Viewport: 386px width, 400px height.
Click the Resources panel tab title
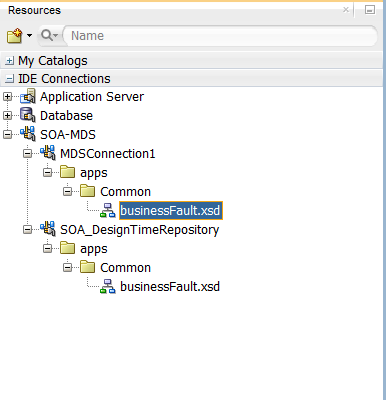click(x=34, y=10)
